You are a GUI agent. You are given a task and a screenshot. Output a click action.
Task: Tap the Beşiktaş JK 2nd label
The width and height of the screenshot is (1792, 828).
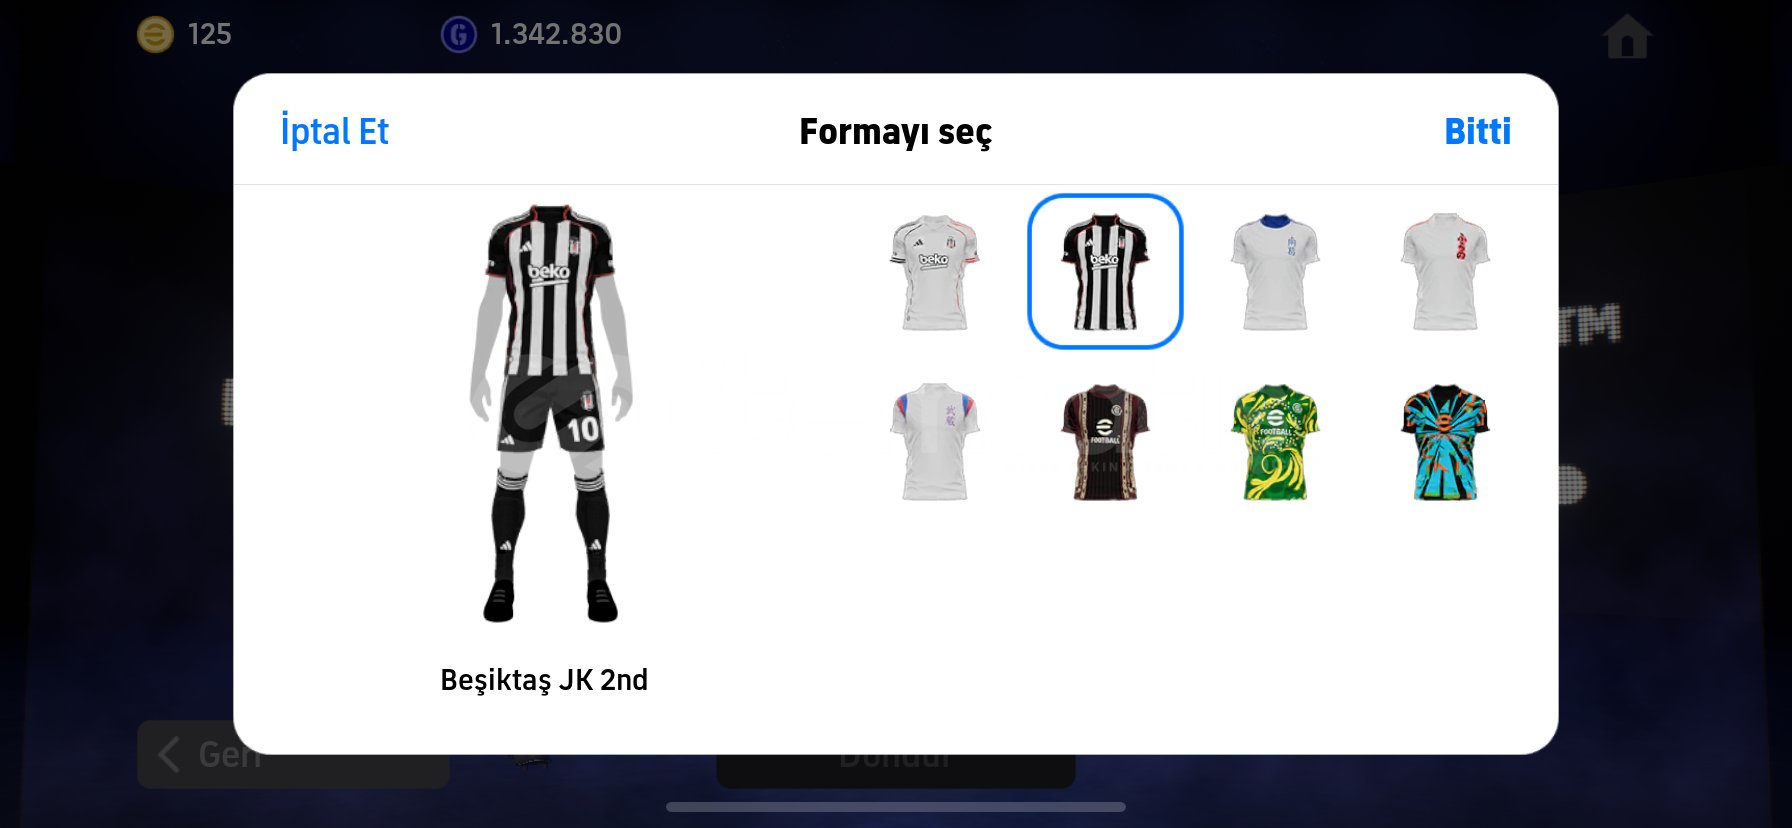click(x=544, y=680)
